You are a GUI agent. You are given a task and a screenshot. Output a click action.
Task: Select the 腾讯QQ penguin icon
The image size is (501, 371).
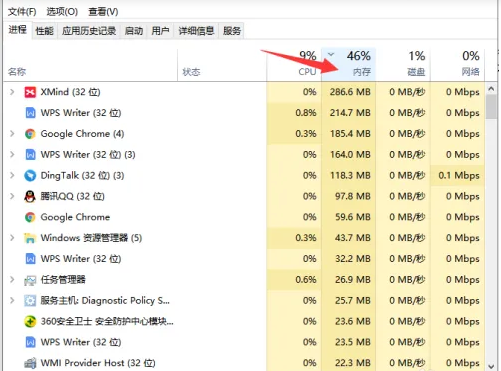pos(30,196)
